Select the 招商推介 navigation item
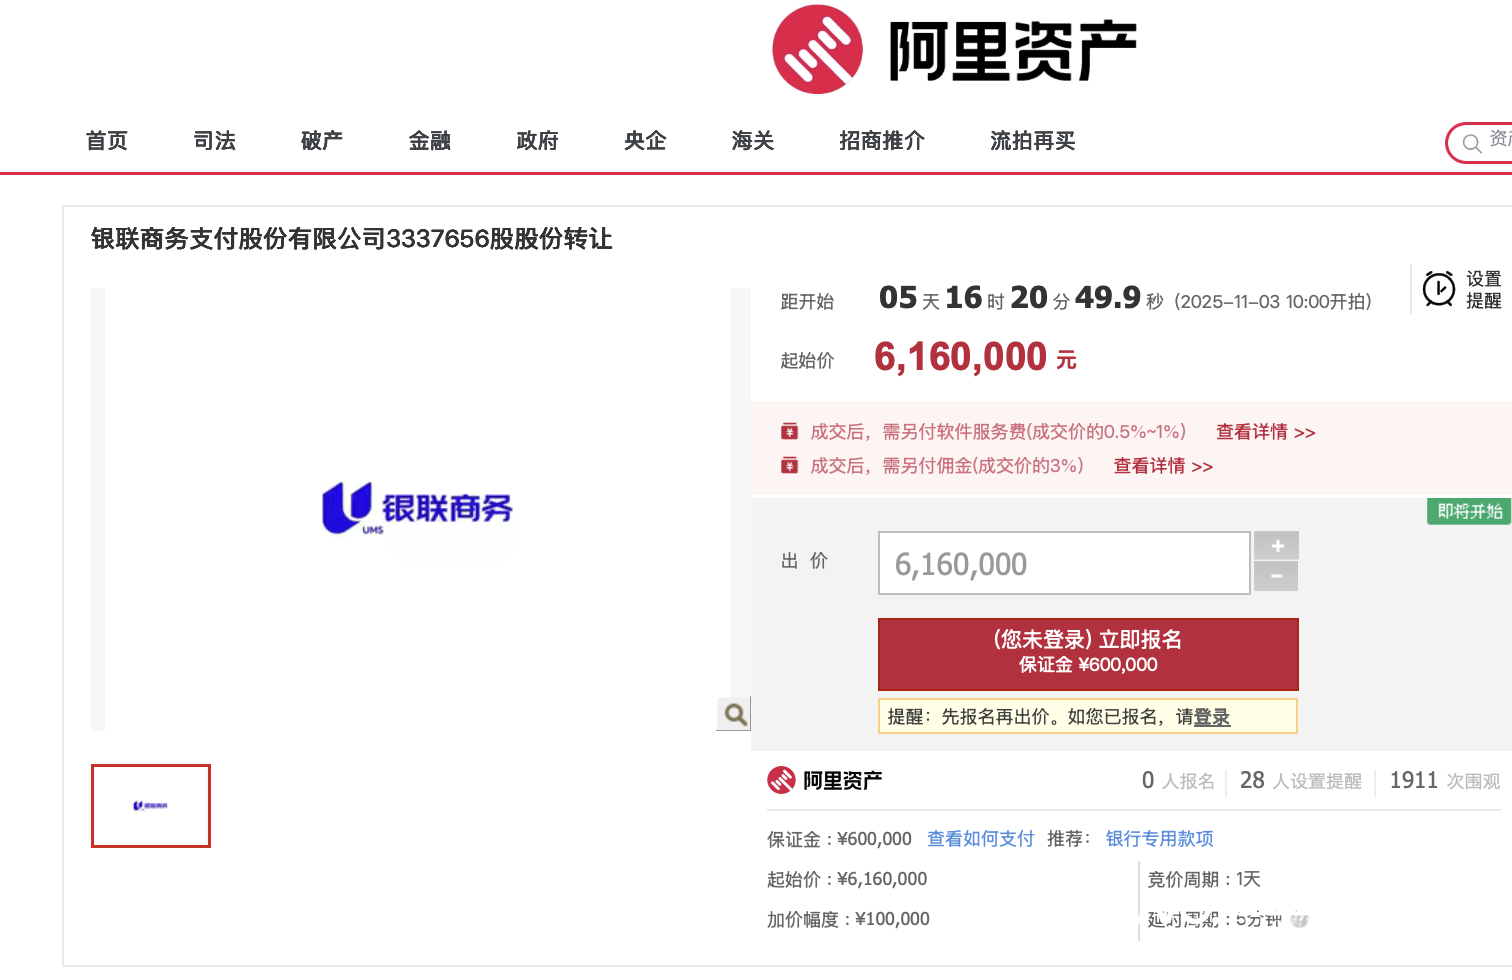Image resolution: width=1512 pixels, height=980 pixels. coord(881,141)
